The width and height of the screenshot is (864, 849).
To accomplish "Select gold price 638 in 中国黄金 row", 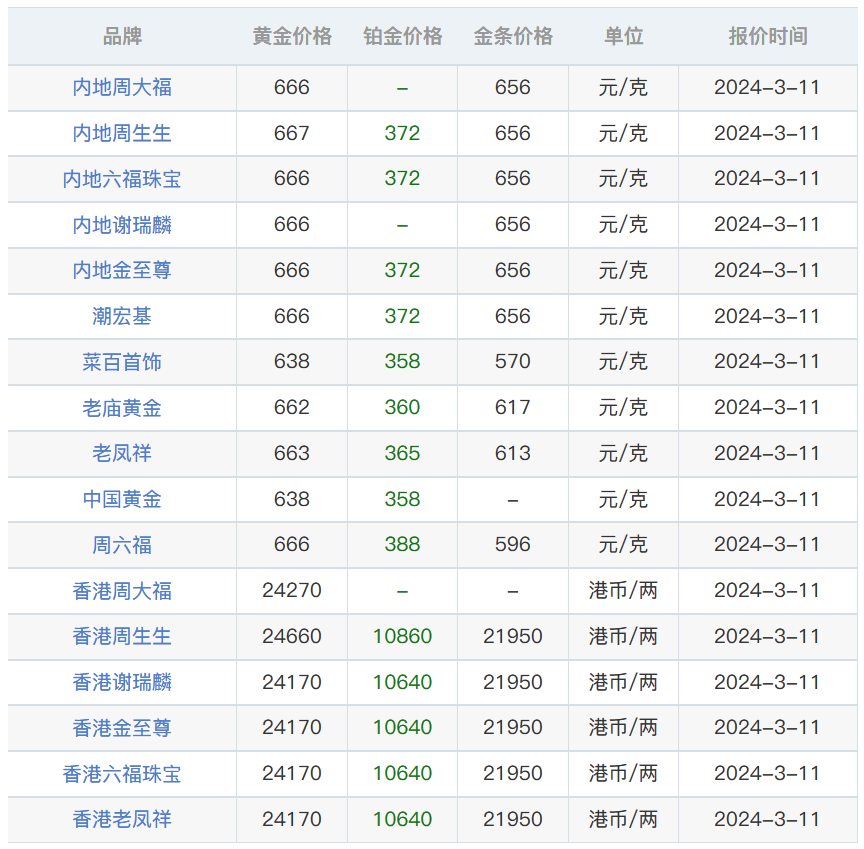I will click(x=292, y=499).
